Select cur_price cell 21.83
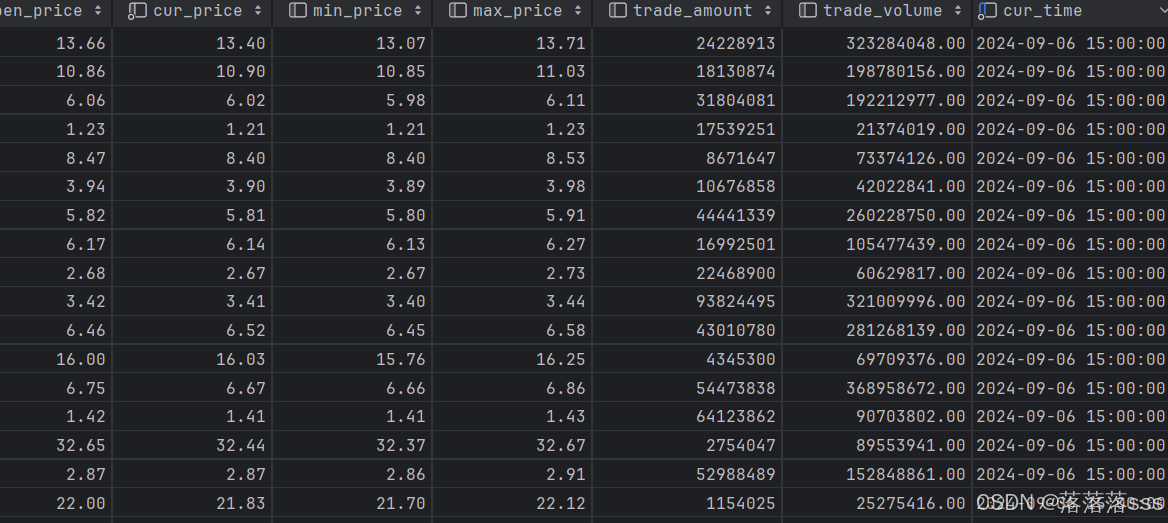Screen dimensions: 1168x523 [241, 503]
